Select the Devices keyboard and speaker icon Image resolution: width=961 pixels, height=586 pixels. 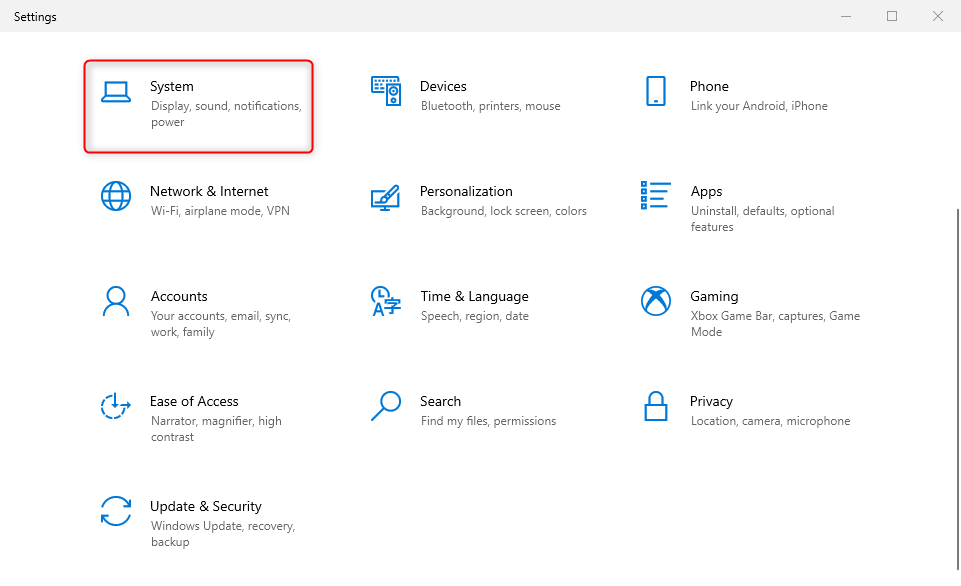pos(386,91)
